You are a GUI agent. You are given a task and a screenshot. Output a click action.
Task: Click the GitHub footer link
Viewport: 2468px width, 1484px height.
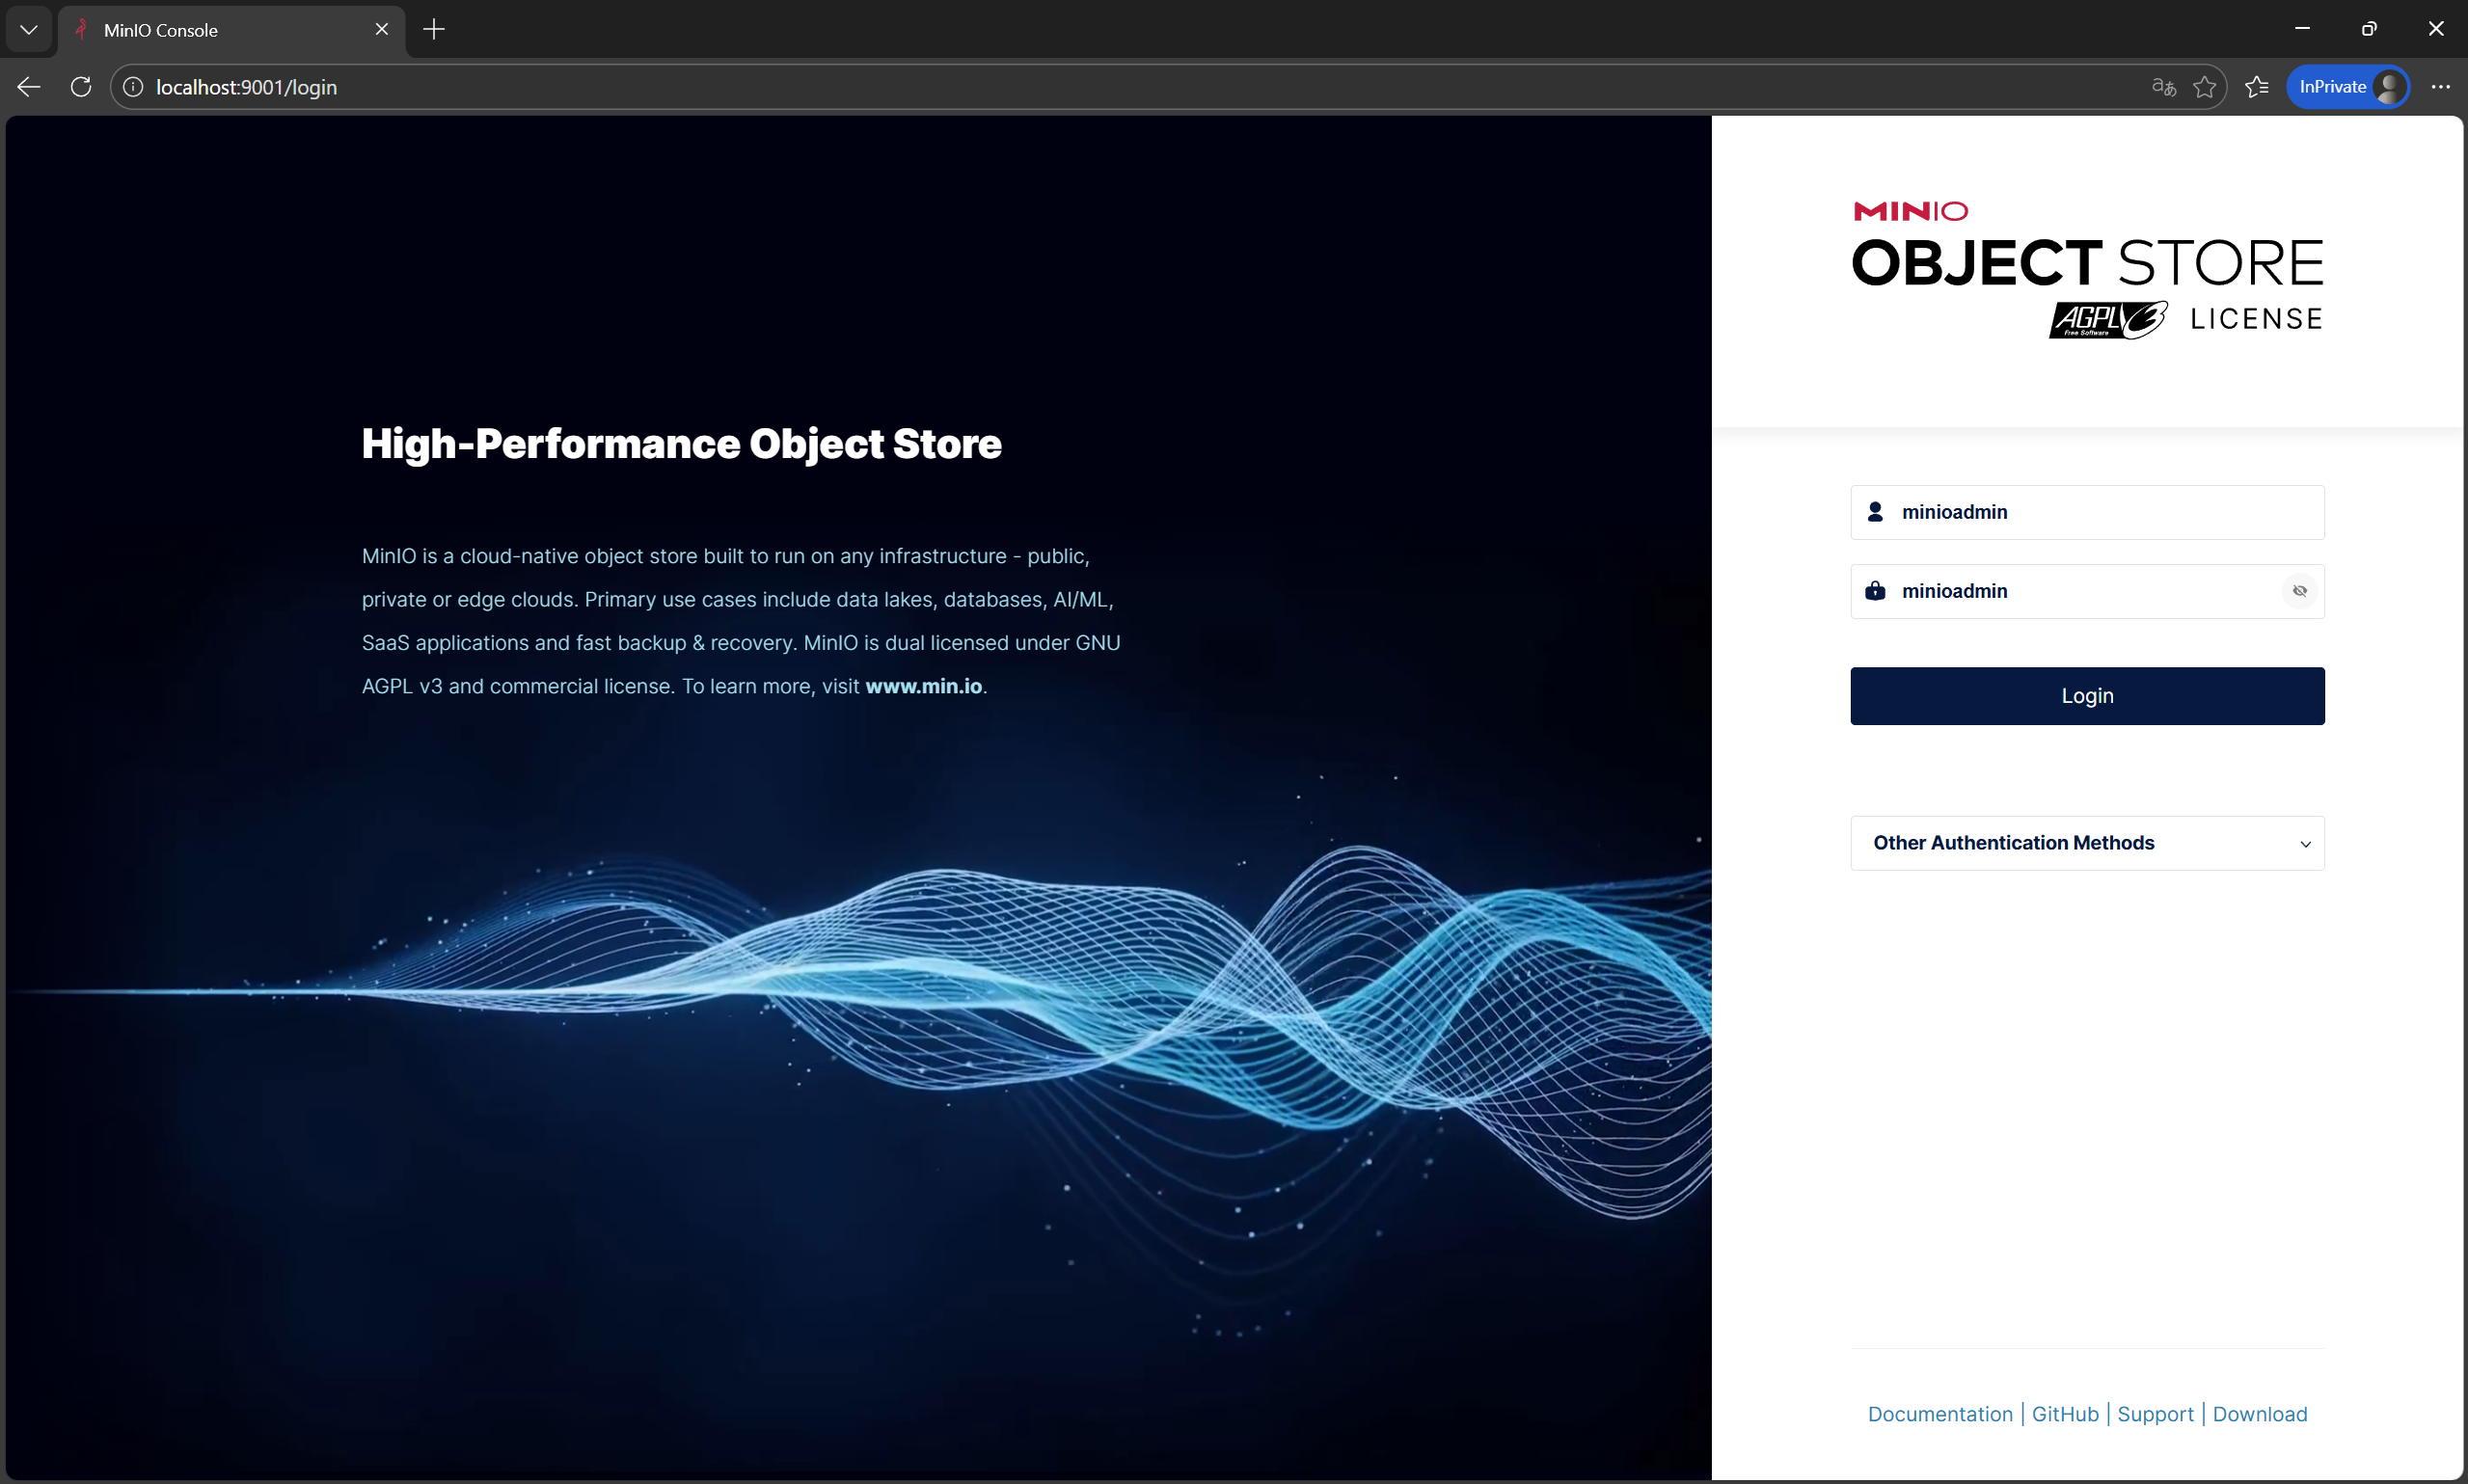[2064, 1413]
